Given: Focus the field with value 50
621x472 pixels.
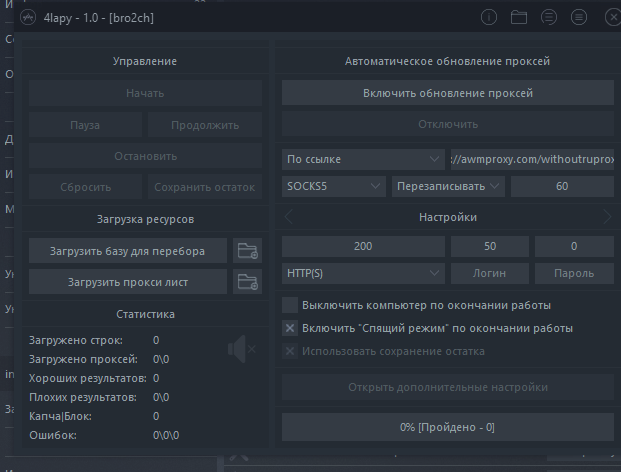Looking at the screenshot, I should pos(490,246).
